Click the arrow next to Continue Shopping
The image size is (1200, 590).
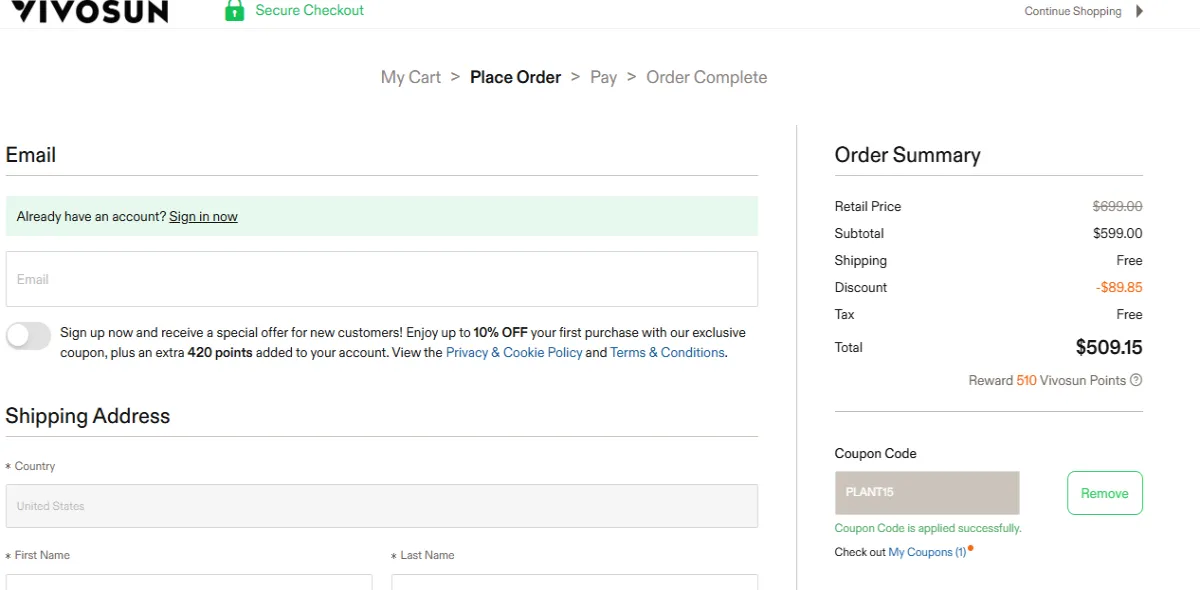(x=1139, y=11)
